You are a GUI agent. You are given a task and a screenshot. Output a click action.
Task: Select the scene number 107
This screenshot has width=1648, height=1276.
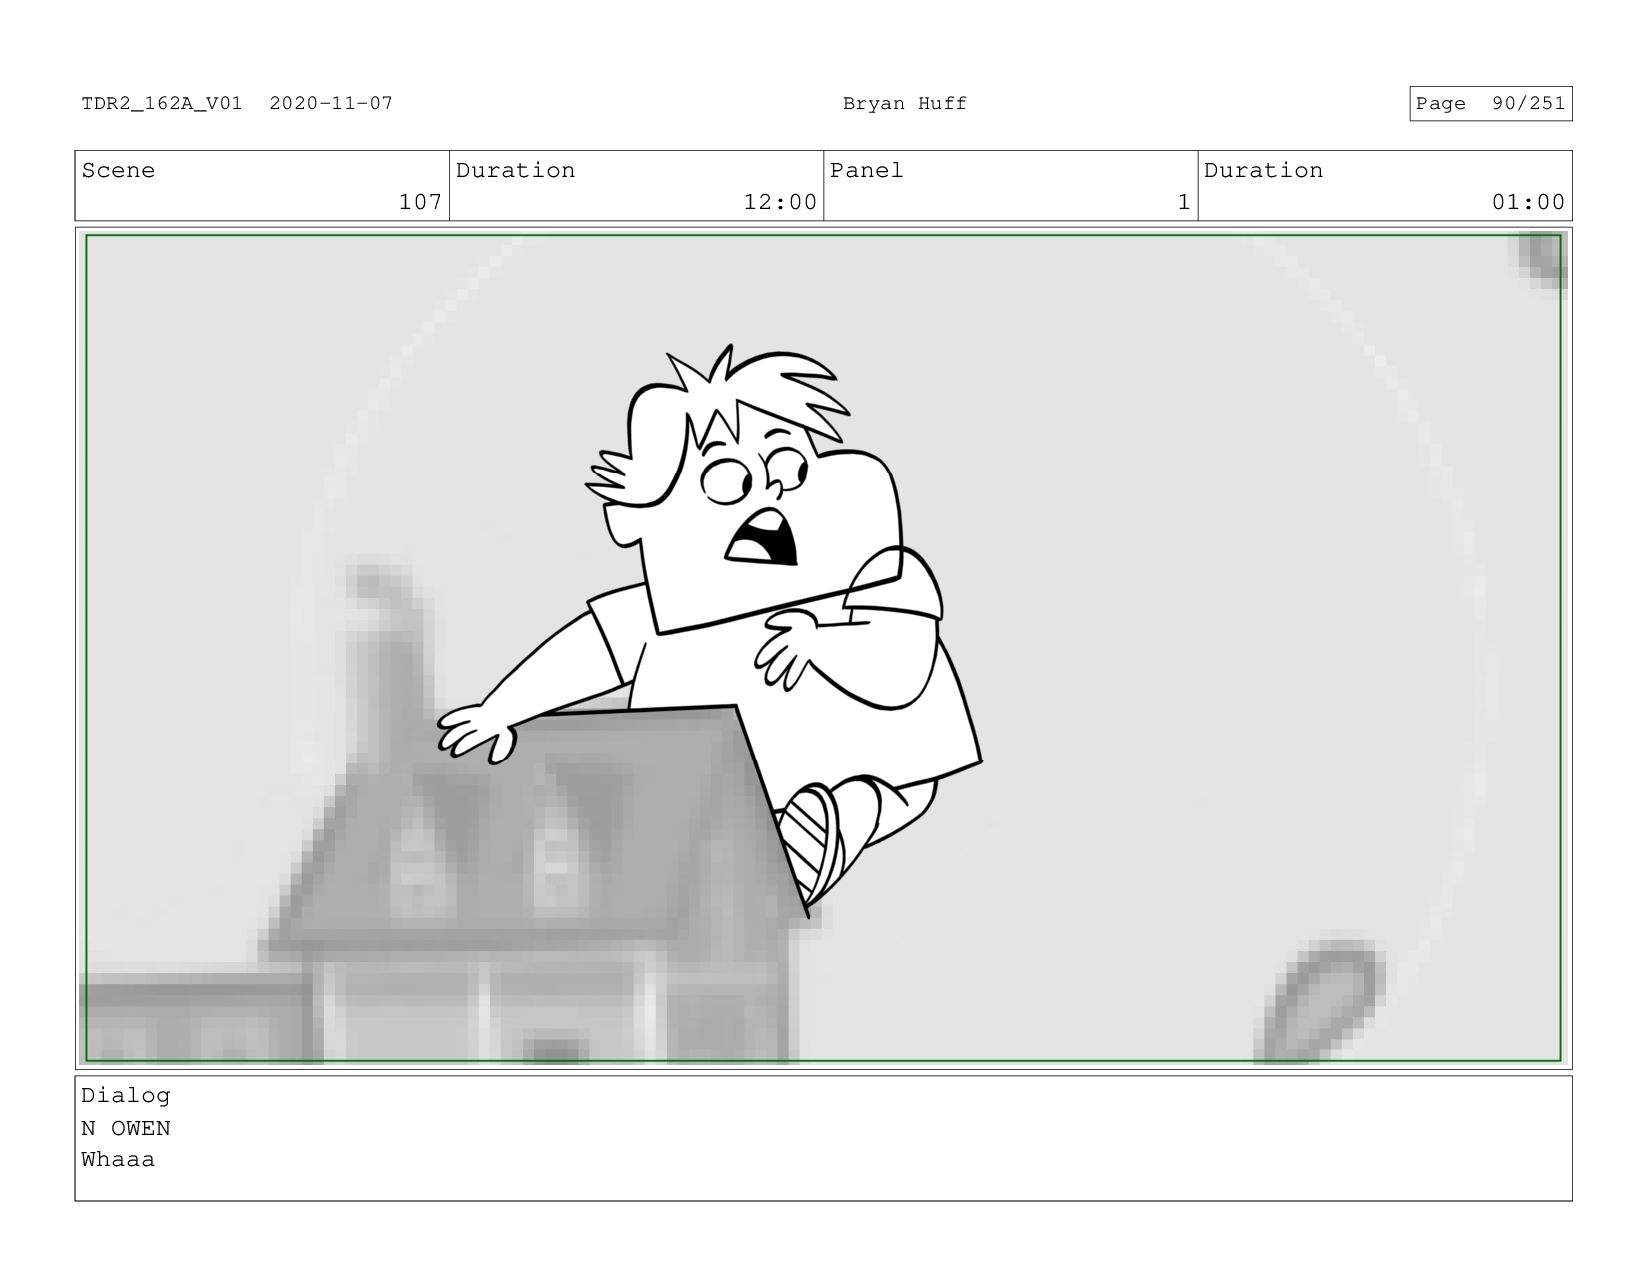tap(420, 202)
